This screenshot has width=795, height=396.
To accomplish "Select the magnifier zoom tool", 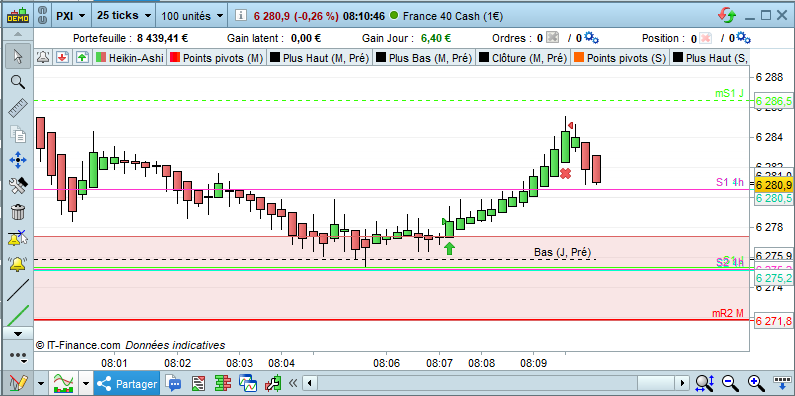I will (18, 82).
